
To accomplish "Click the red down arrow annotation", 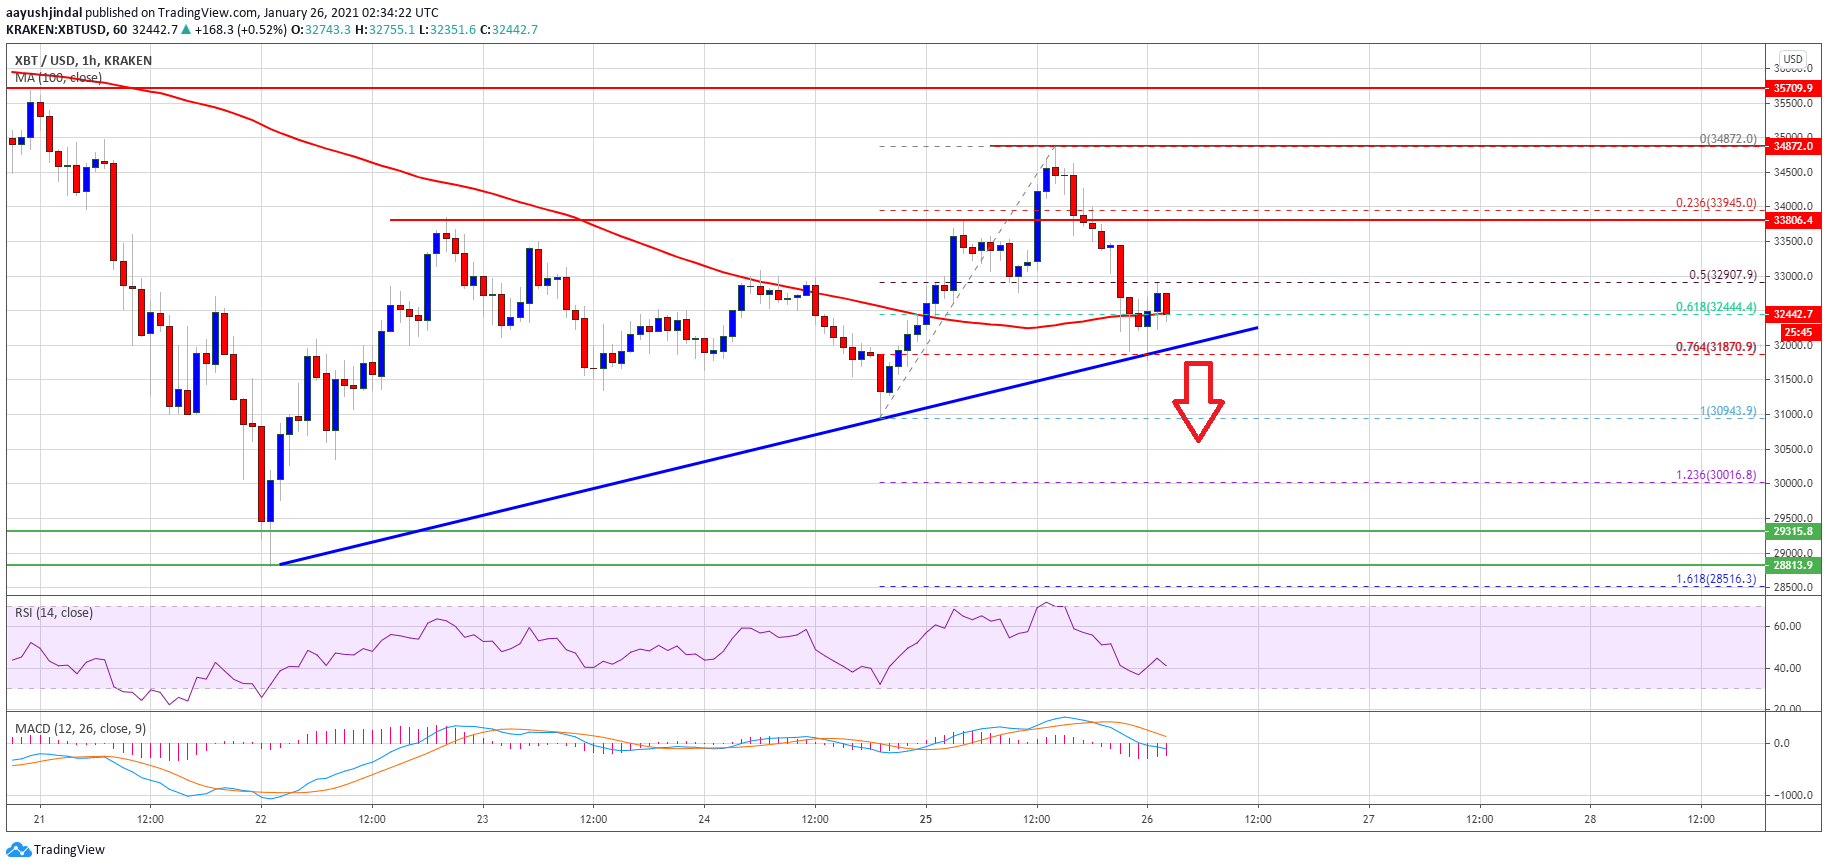I will pyautogui.click(x=1198, y=402).
